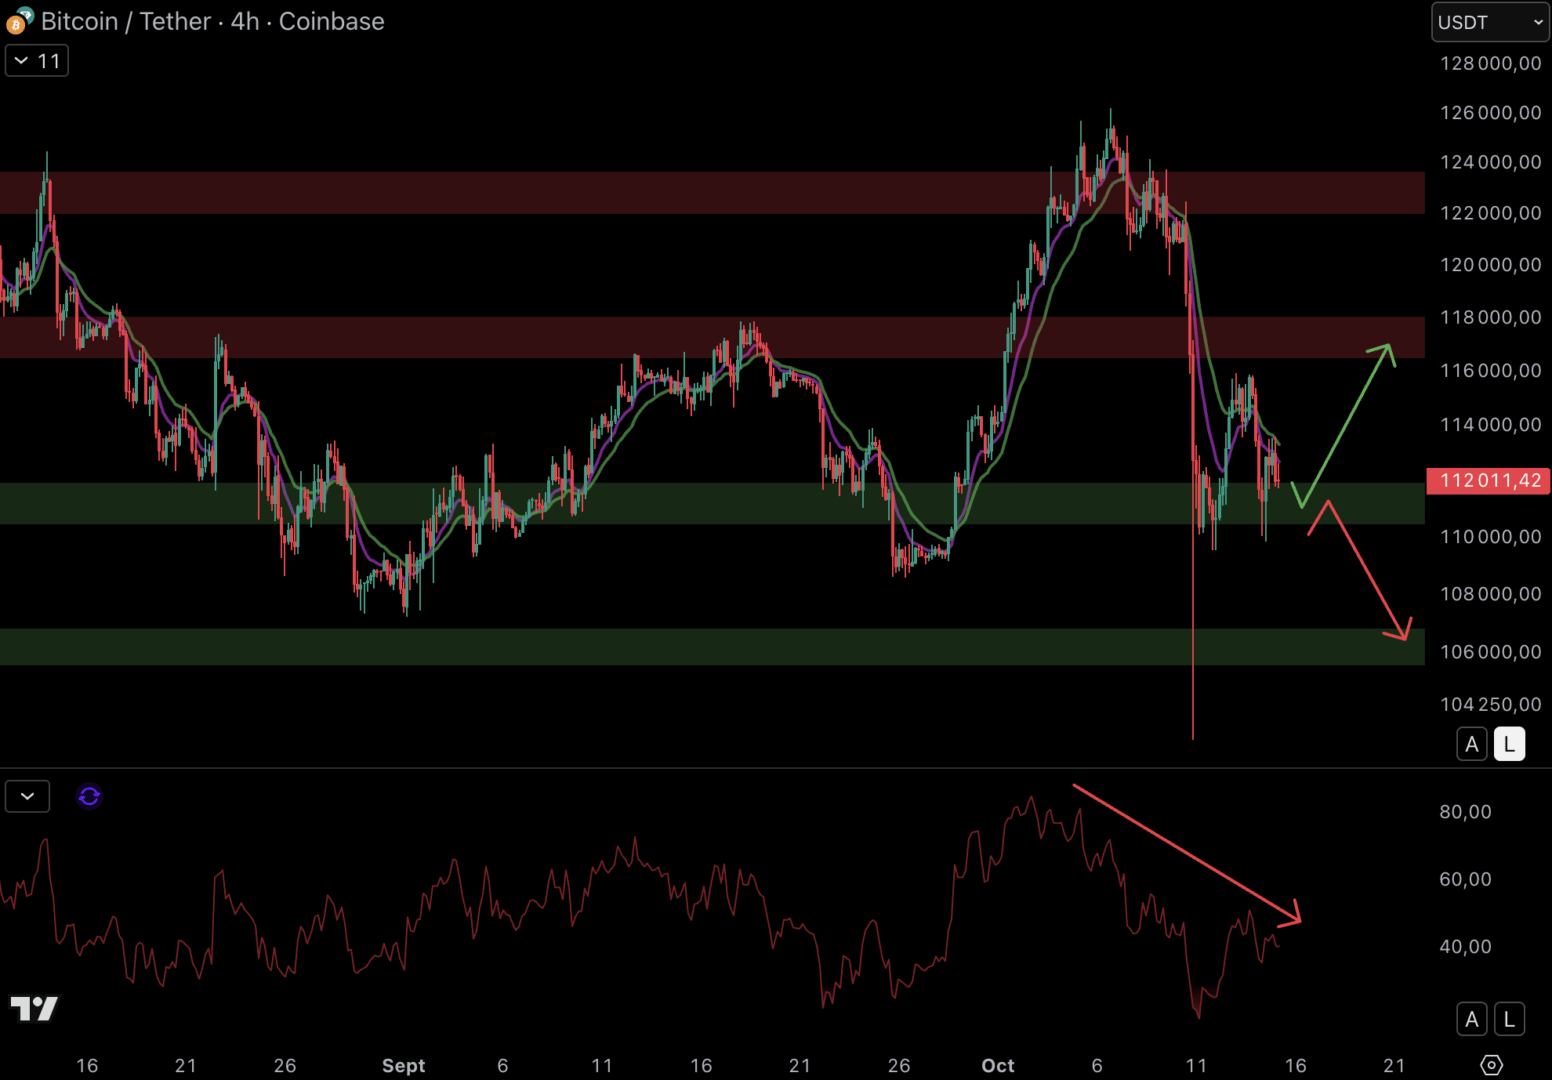Click the Bitcoin symbol logo icon
Screen dimensions: 1552x1080
[18, 21]
